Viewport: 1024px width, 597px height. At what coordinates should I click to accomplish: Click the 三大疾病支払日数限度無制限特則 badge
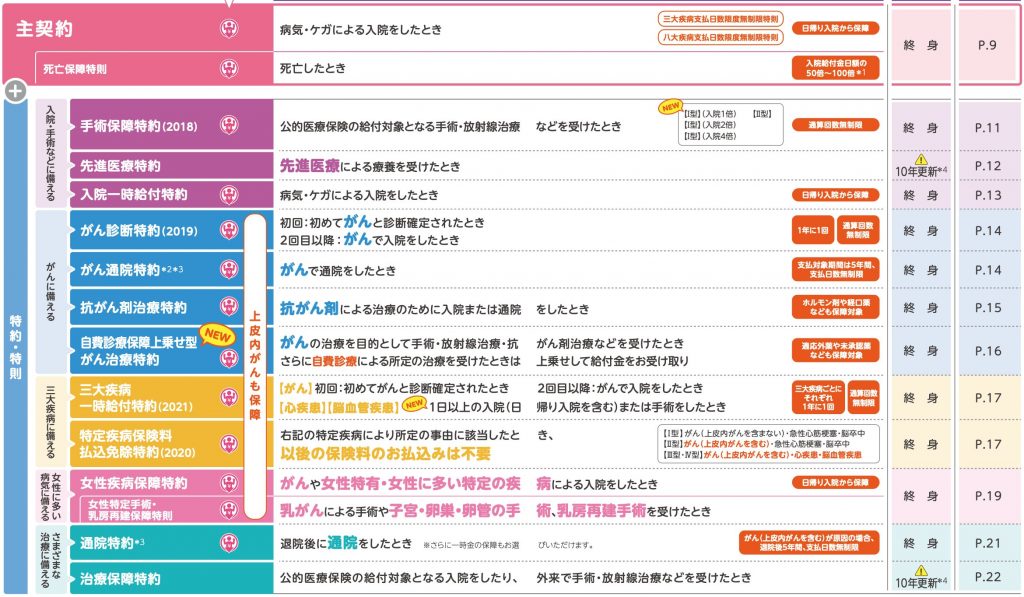pos(720,19)
